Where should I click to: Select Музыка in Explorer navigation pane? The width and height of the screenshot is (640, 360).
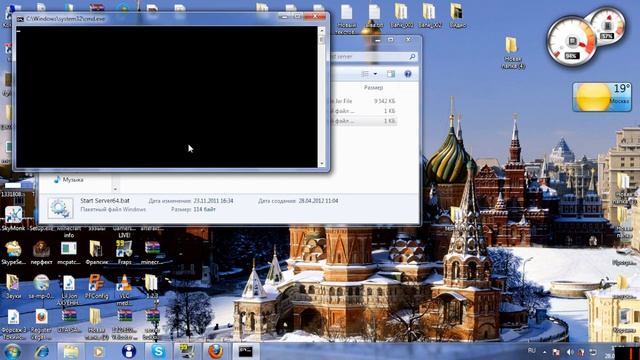pyautogui.click(x=69, y=180)
